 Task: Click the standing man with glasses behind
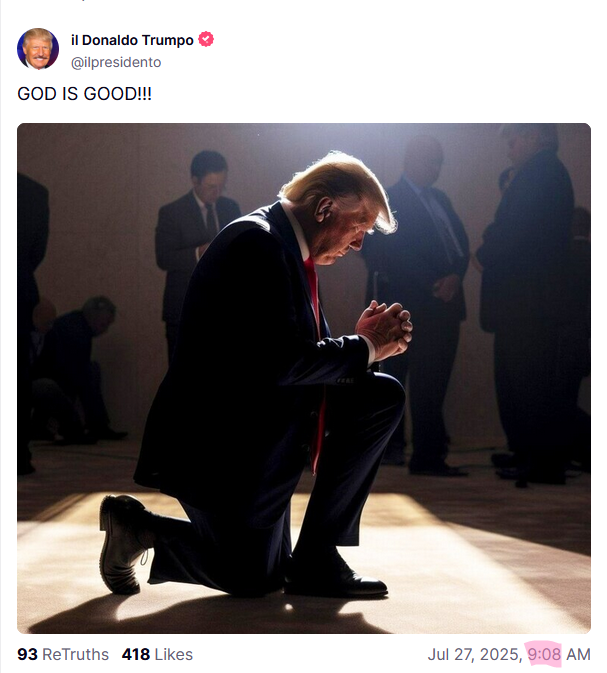[198, 240]
